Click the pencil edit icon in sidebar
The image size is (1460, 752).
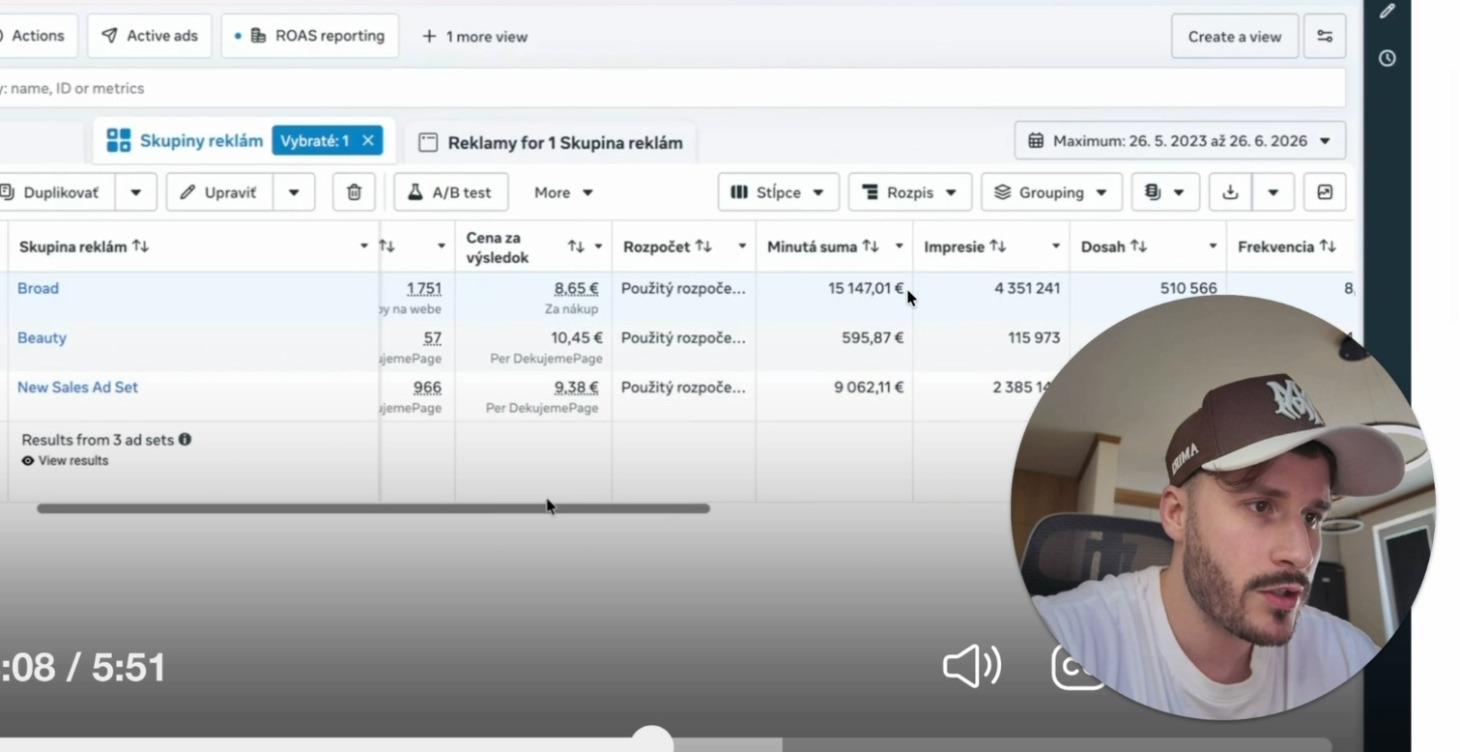(1386, 11)
